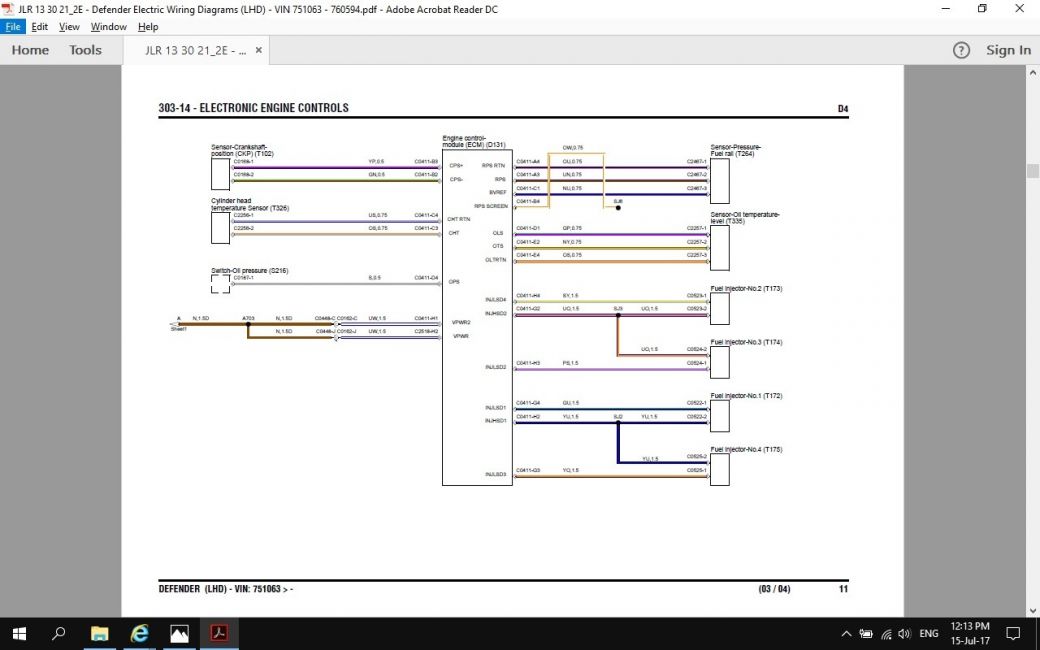The height and width of the screenshot is (650, 1040).
Task: Click the 'Sensor-Pressure-Fuel rail (T264)' label
Action: pos(736,150)
